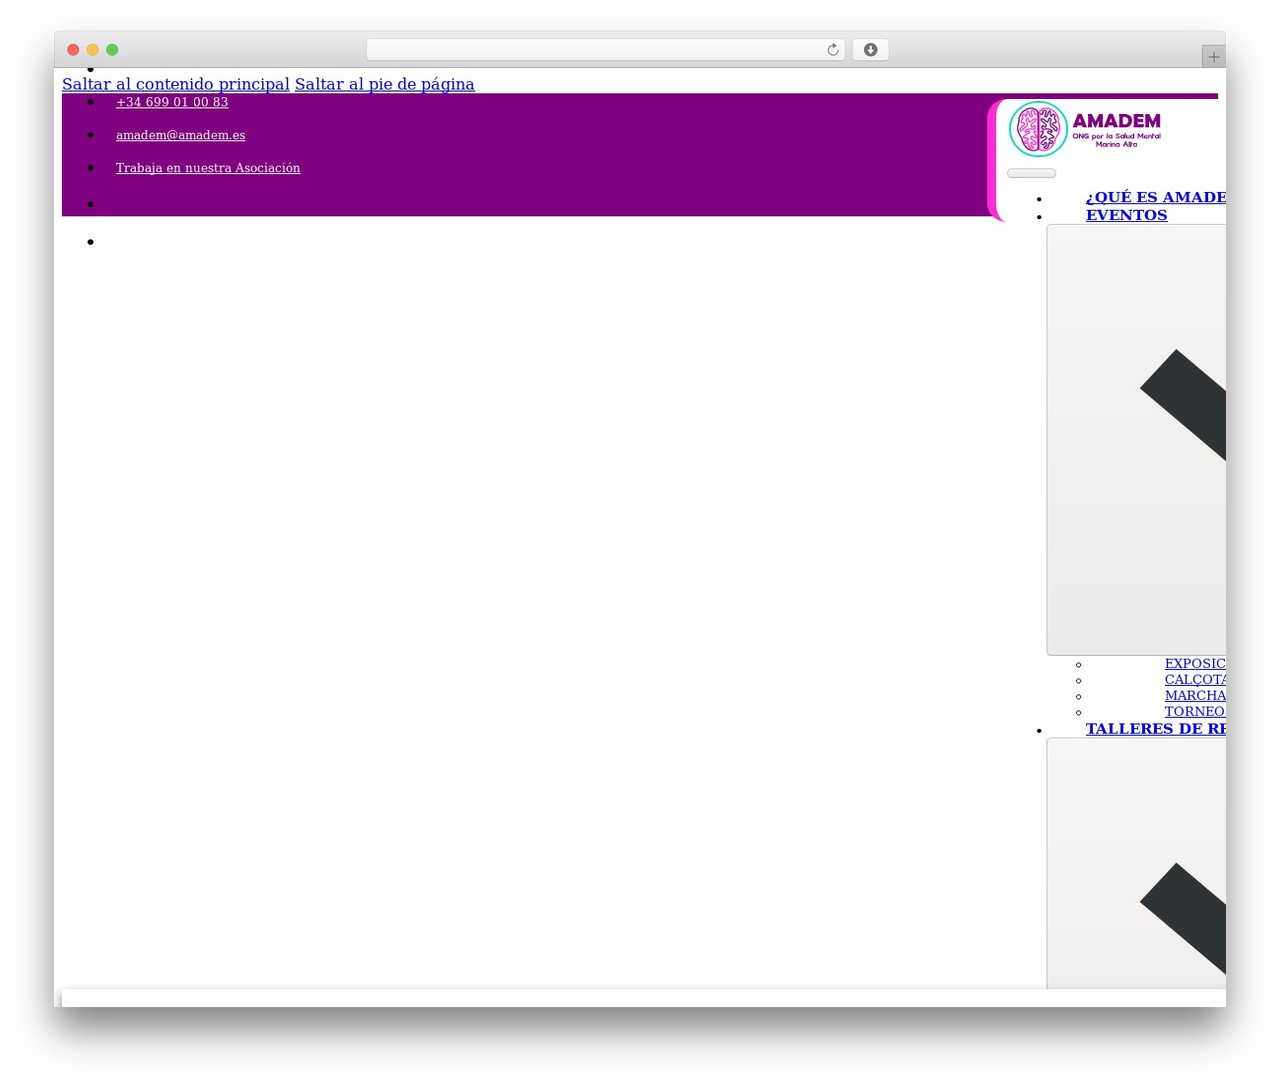Choose the CALÇOTA… submenu entry
Image resolution: width=1280 pixels, height=1084 pixels.
pos(1195,680)
